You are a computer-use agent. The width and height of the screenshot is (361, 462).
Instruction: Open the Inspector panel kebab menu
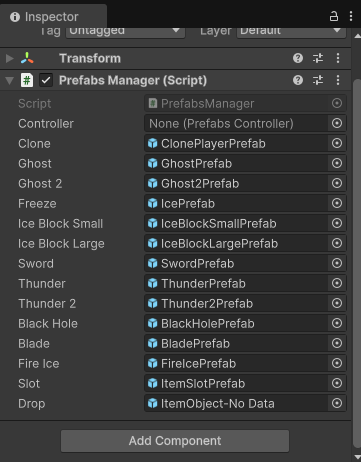351,16
